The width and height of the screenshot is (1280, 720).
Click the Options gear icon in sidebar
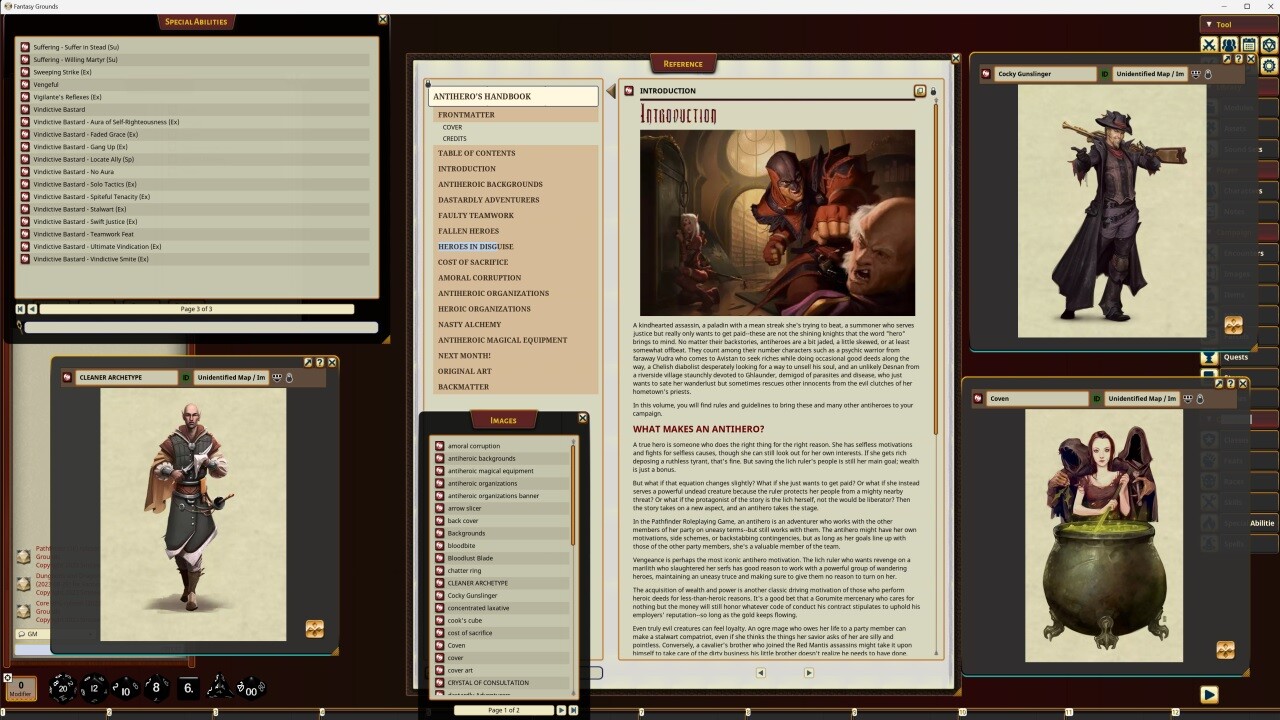click(1269, 66)
